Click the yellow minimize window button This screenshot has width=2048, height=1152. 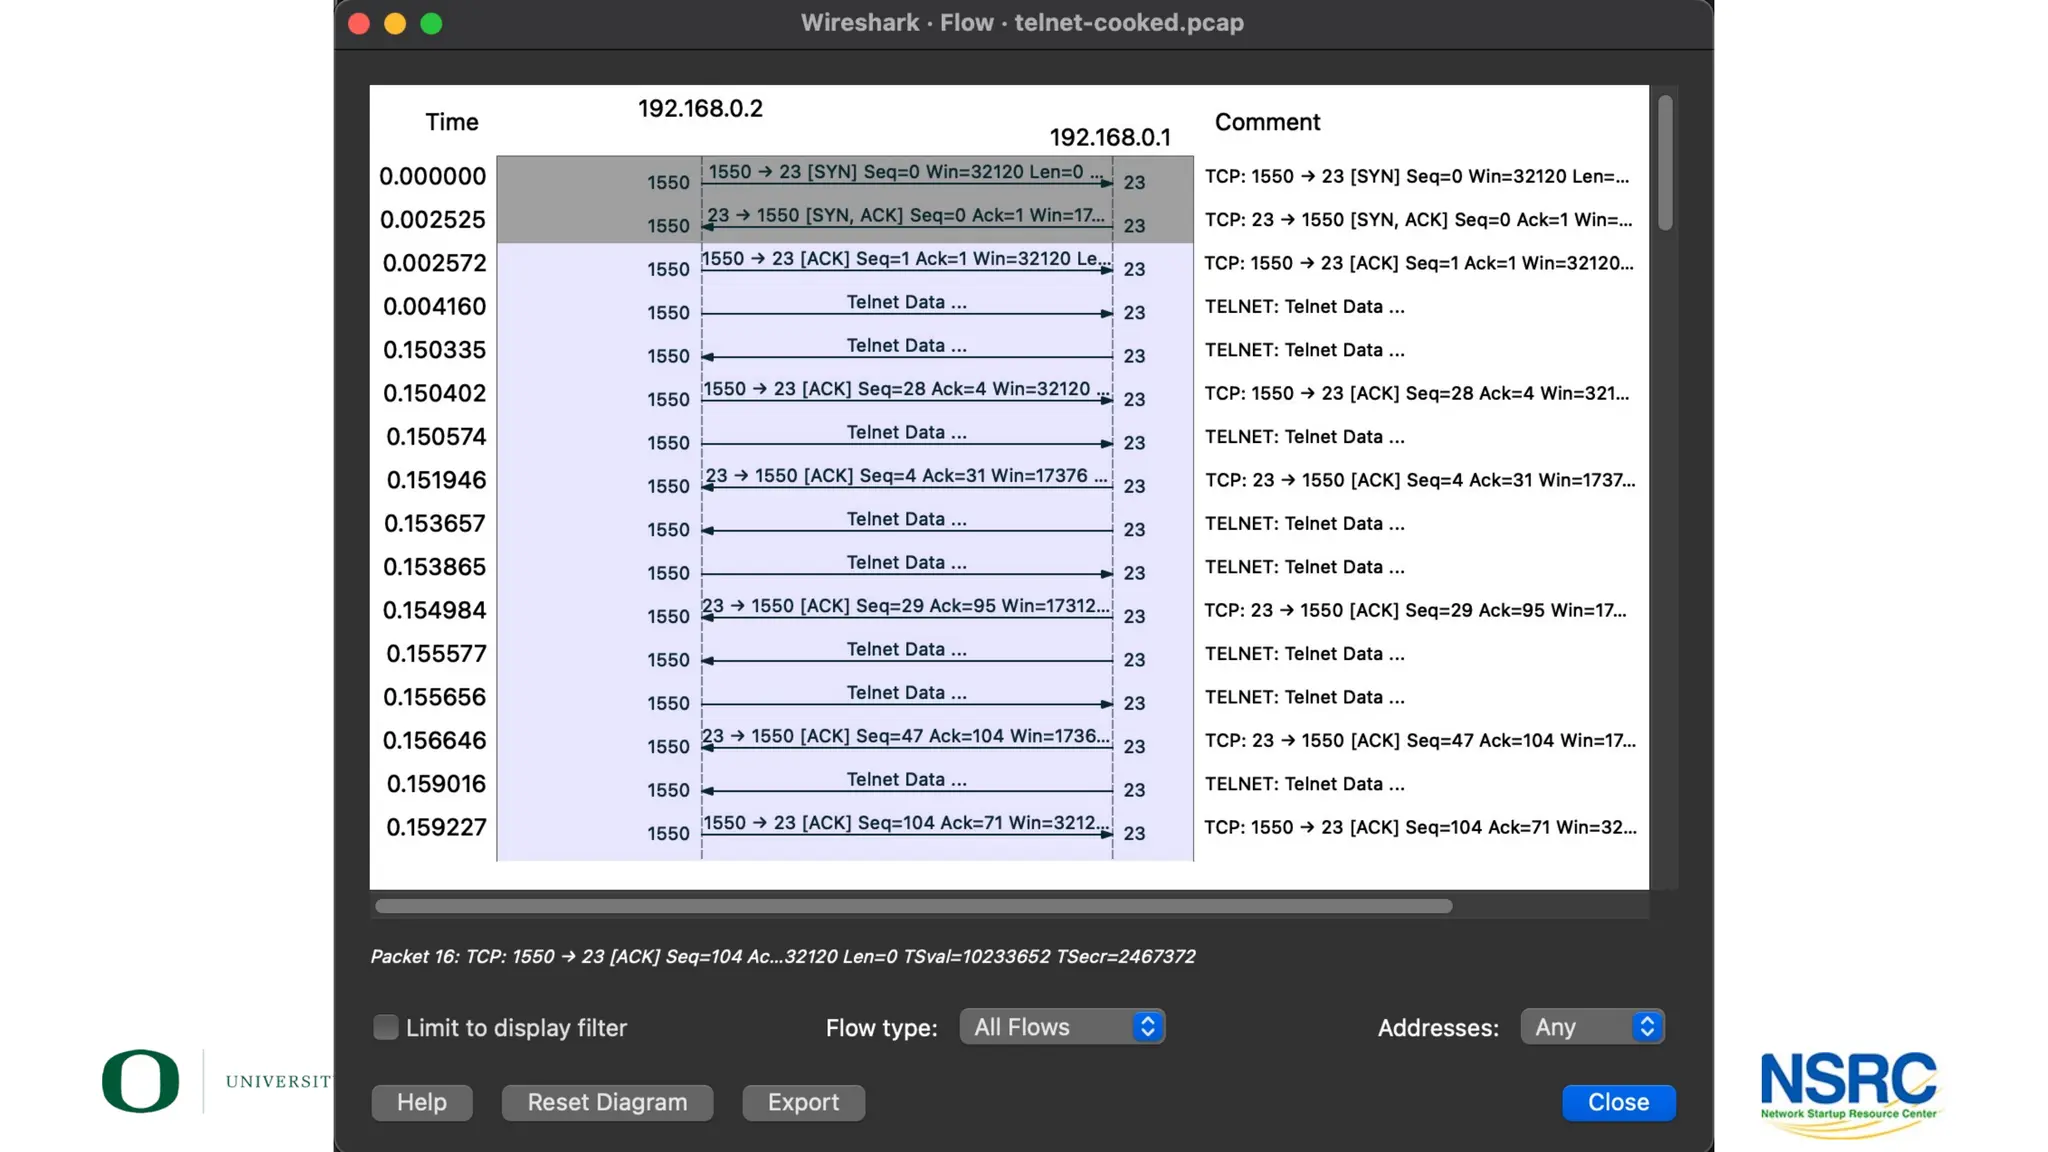click(395, 24)
